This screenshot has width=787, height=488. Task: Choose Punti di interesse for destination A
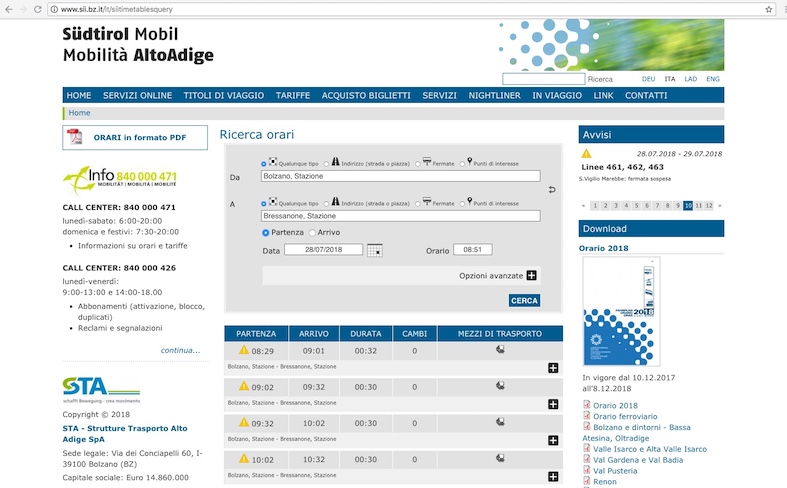(463, 202)
